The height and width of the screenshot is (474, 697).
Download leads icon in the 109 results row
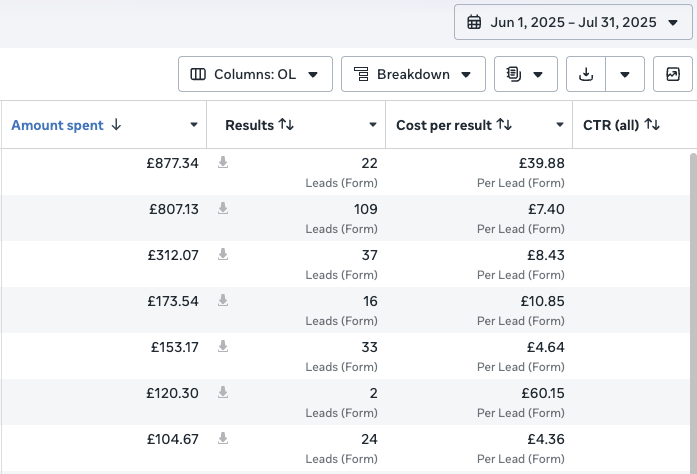pyautogui.click(x=223, y=208)
